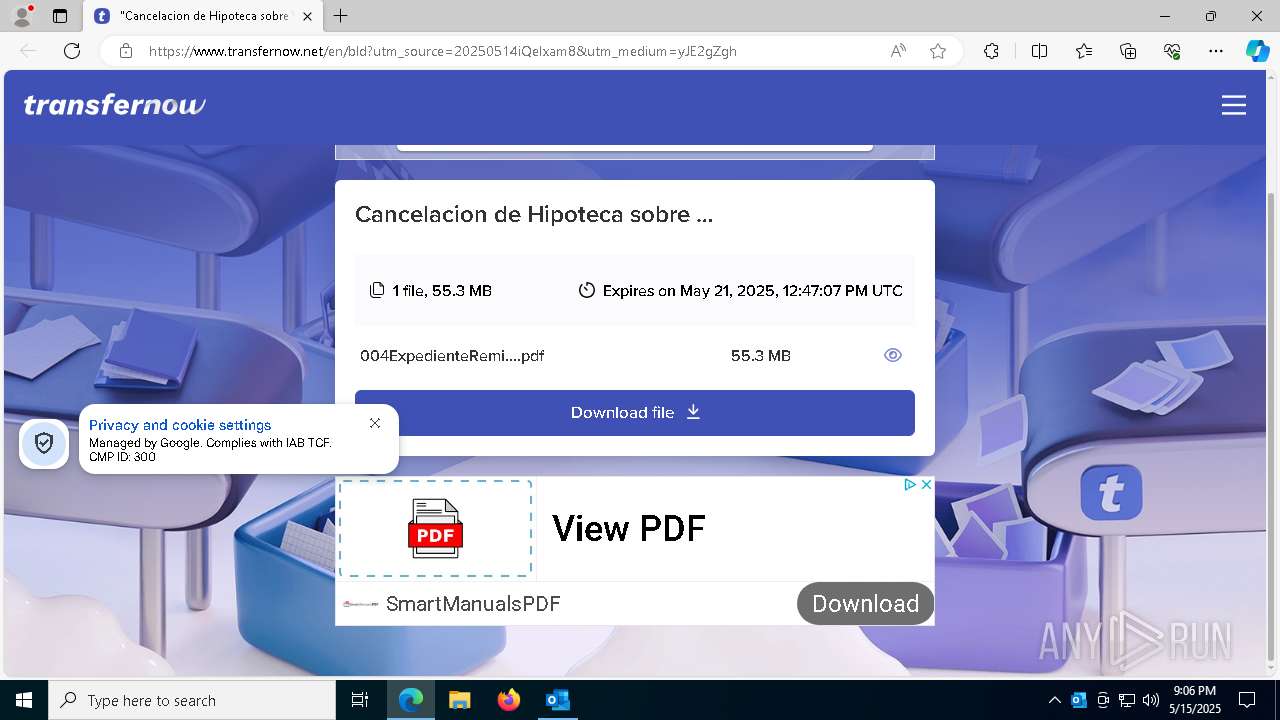
Task: Add this page to favorites star
Action: (938, 51)
